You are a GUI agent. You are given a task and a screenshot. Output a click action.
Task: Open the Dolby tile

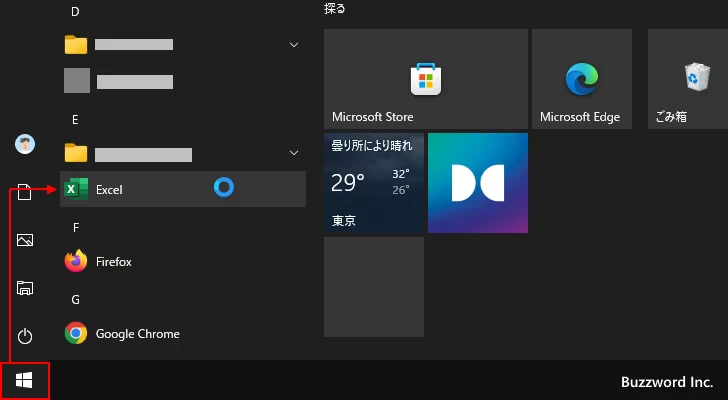(478, 183)
